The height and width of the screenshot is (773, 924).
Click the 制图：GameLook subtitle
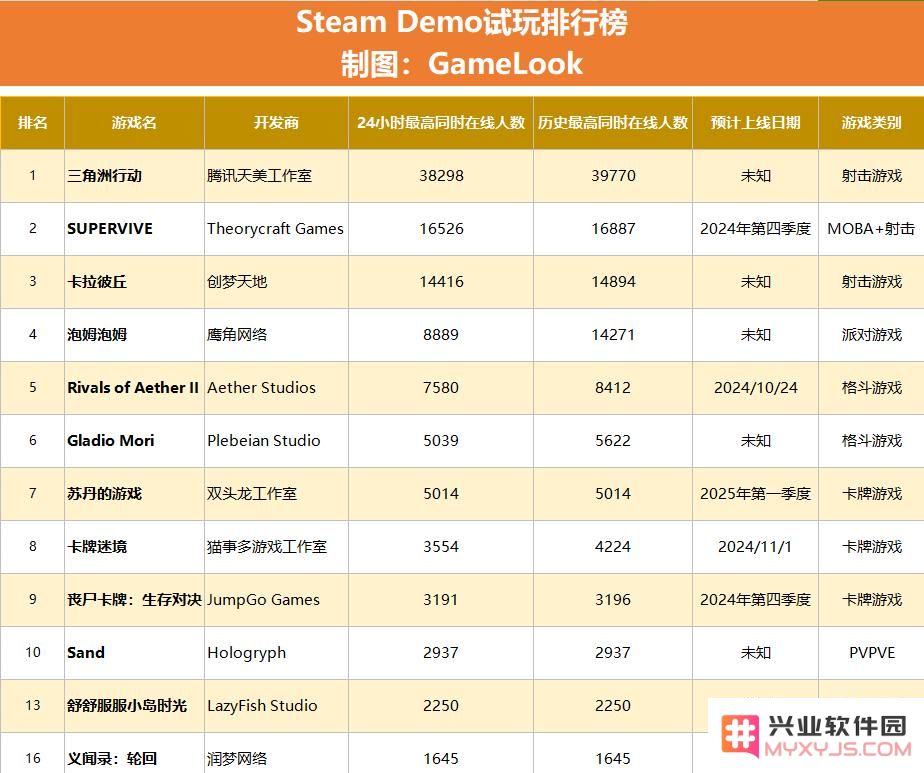461,64
